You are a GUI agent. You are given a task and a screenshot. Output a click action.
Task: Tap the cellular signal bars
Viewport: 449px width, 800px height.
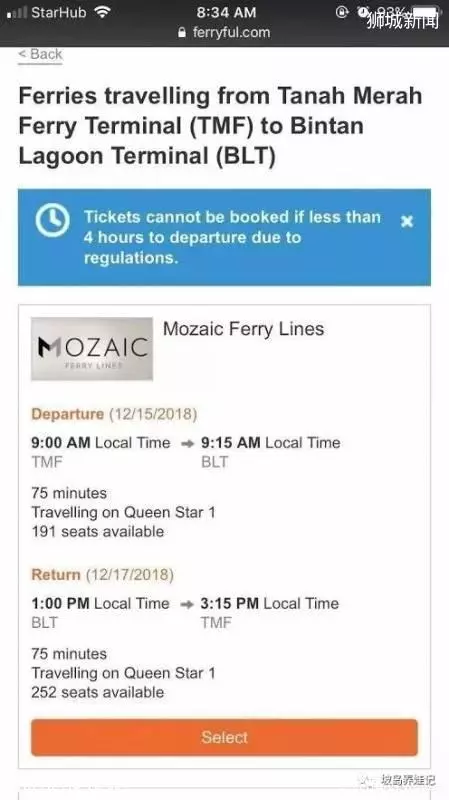point(17,12)
